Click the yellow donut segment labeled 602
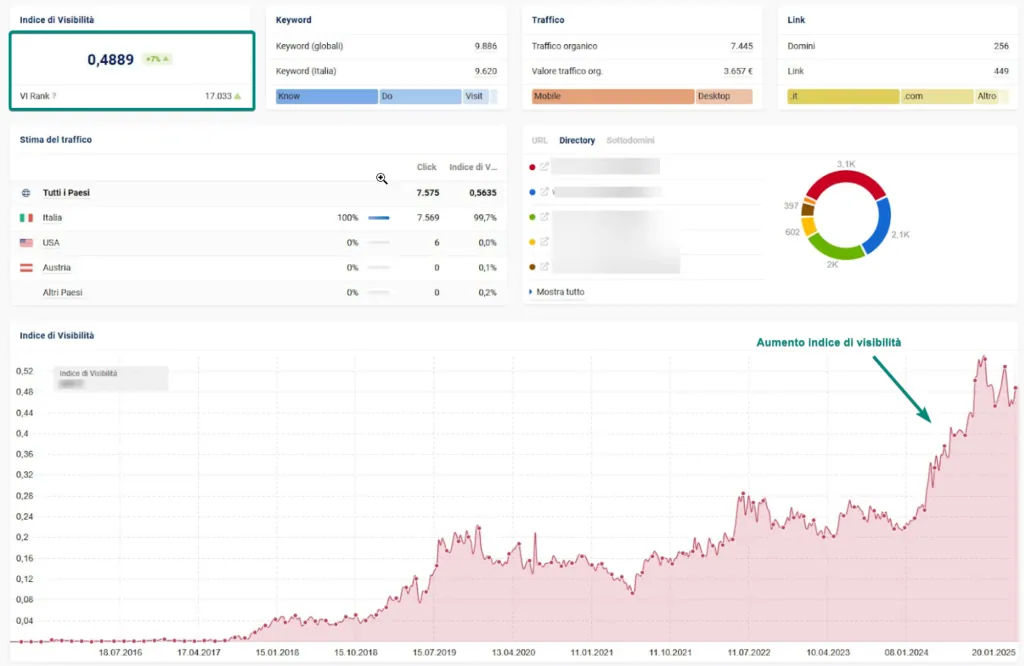Image resolution: width=1024 pixels, height=666 pixels. (x=808, y=226)
